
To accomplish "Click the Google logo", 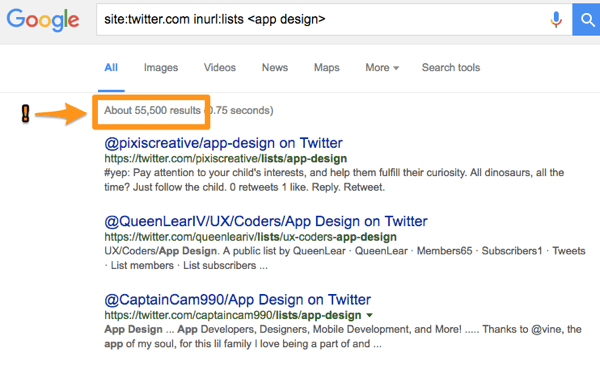I will coord(43,20).
